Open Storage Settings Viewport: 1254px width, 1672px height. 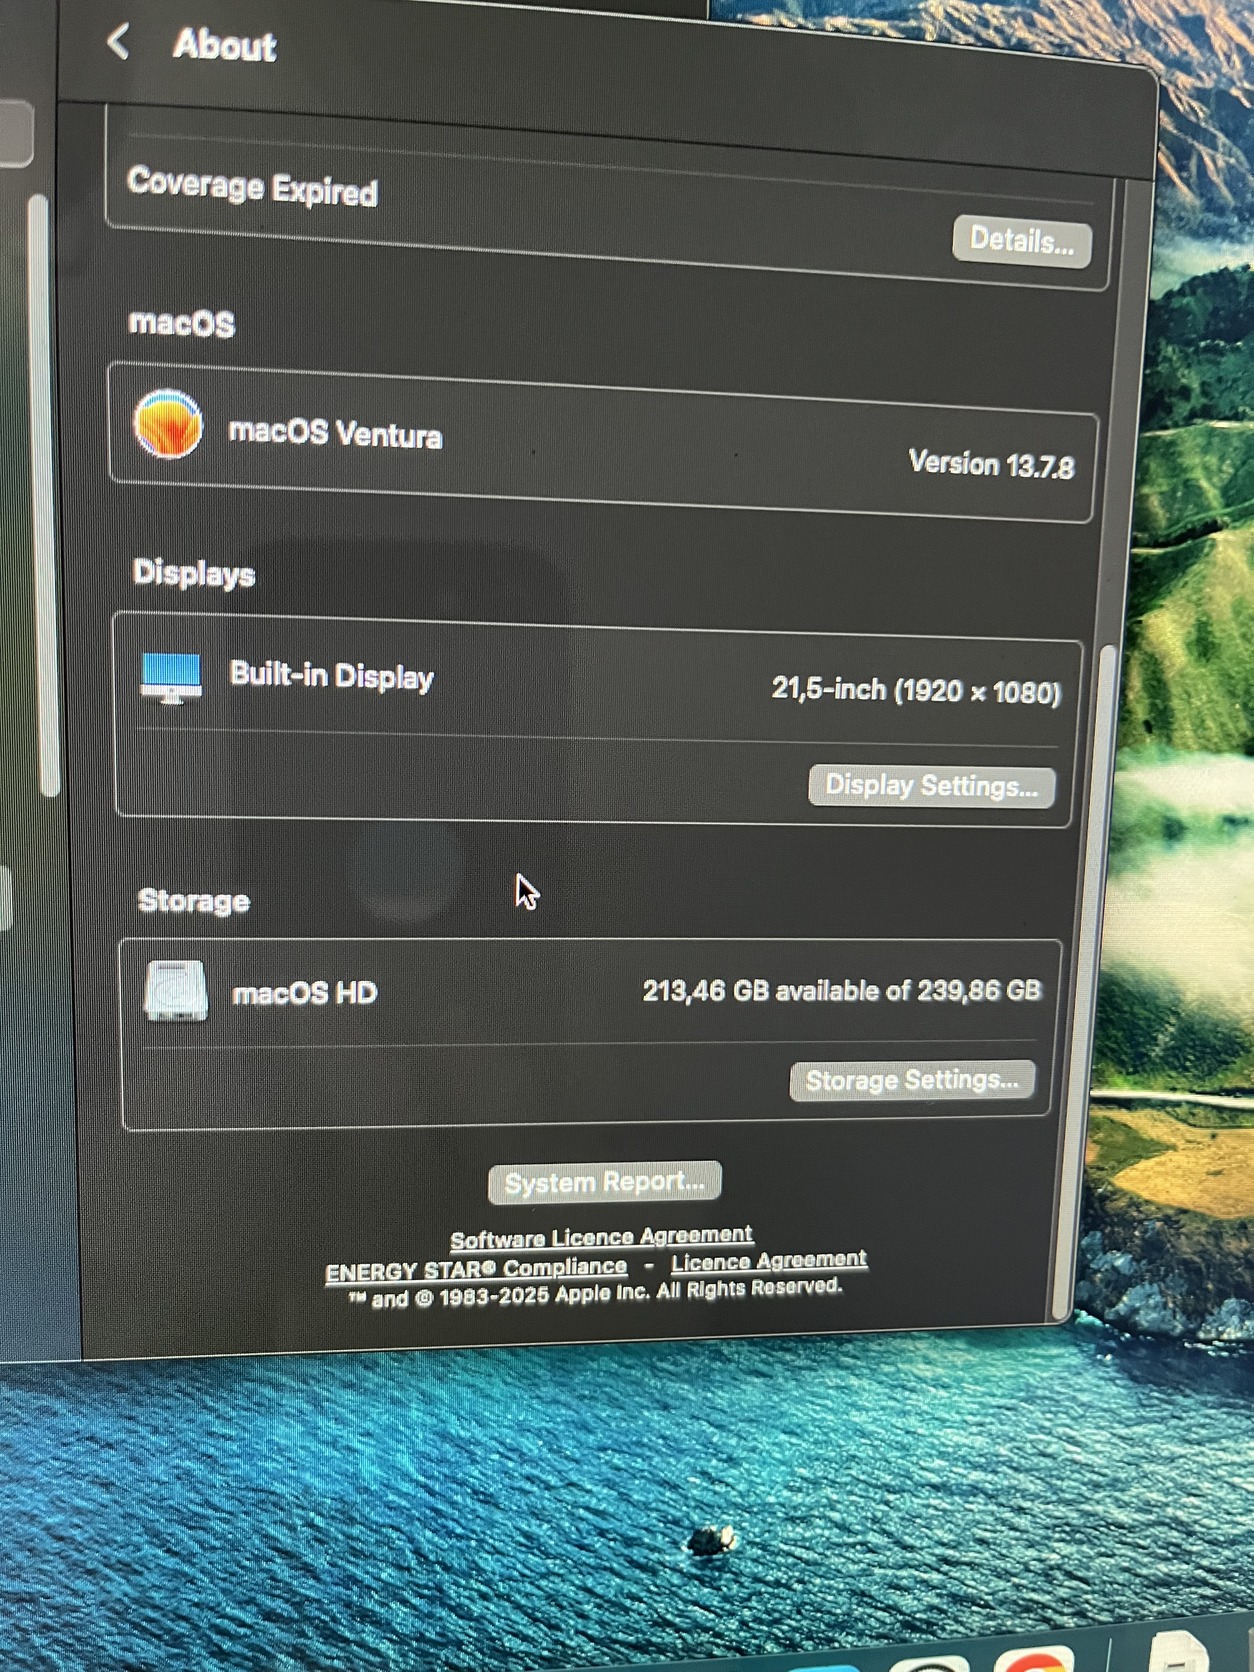click(x=912, y=1080)
